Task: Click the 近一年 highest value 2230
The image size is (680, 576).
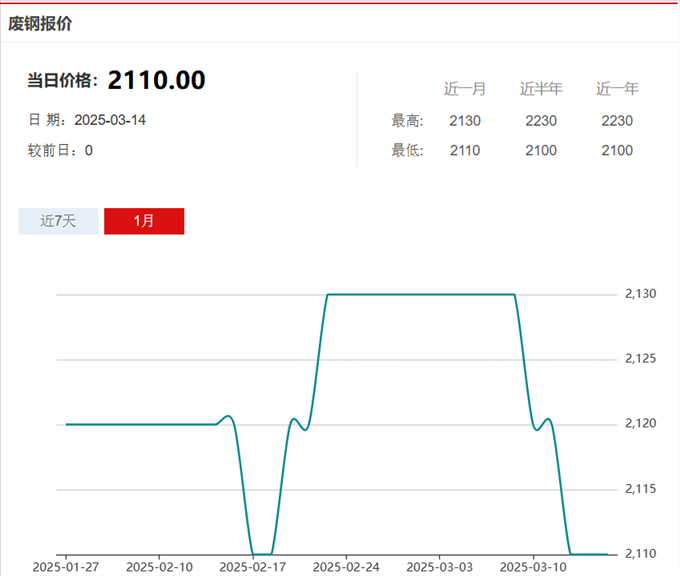Action: pos(617,121)
